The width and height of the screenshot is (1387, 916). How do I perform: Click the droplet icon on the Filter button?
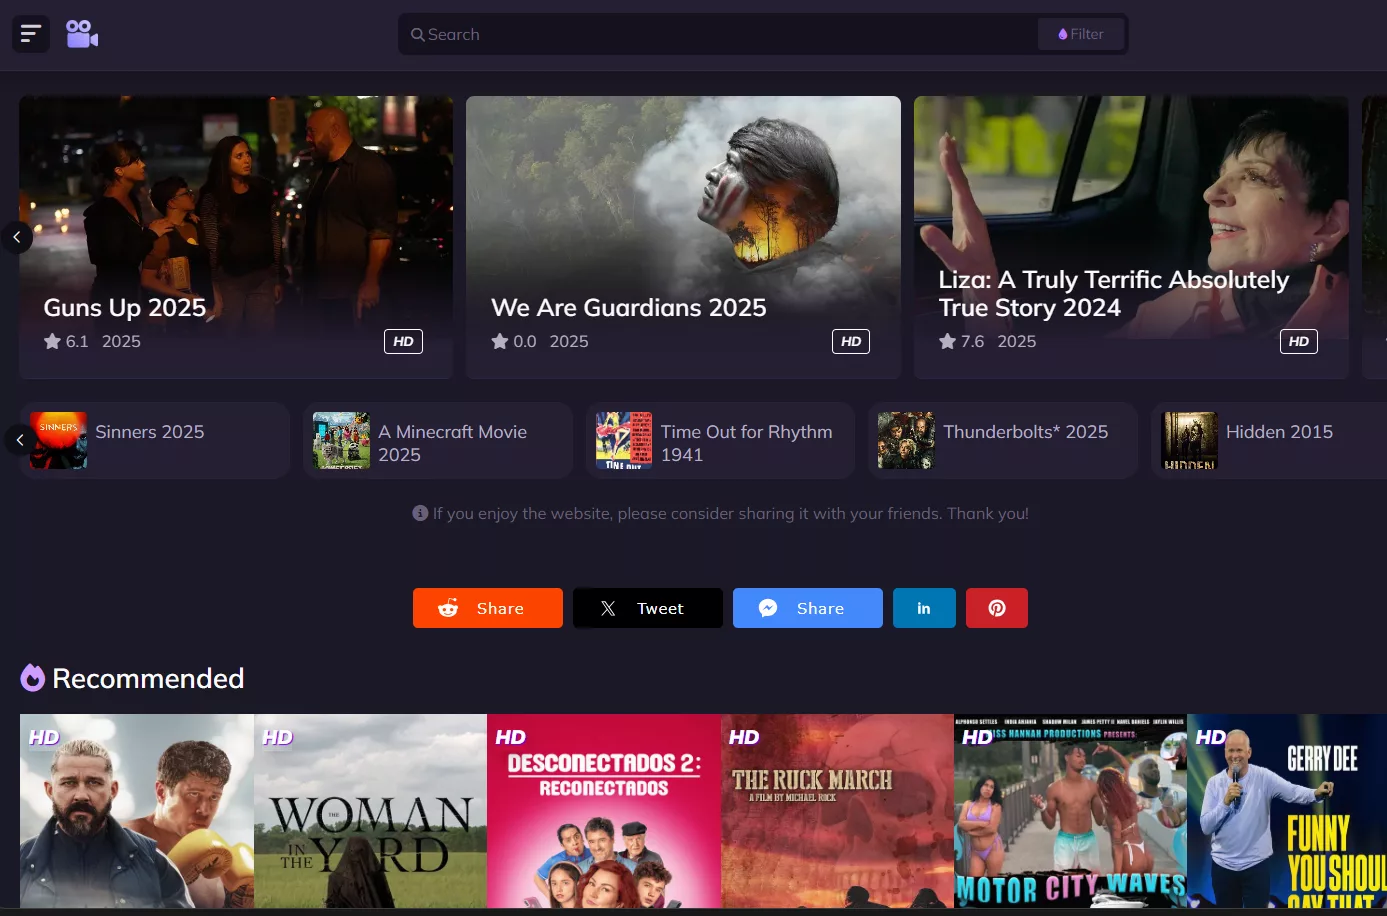tap(1063, 33)
